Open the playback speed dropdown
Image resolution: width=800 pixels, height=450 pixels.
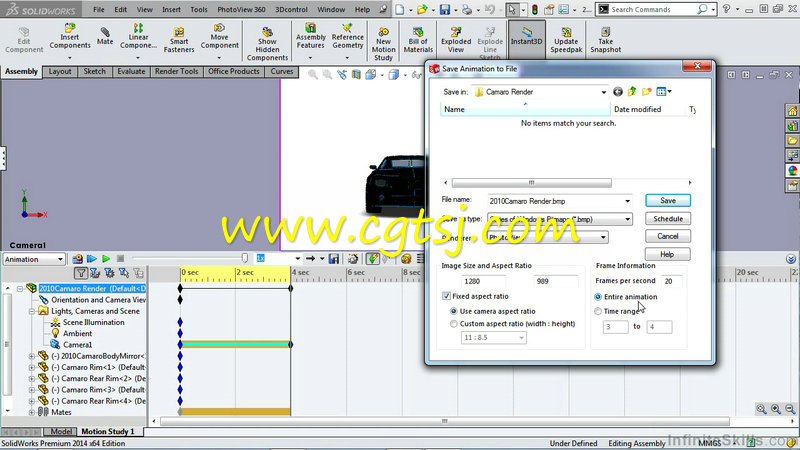pos(297,259)
